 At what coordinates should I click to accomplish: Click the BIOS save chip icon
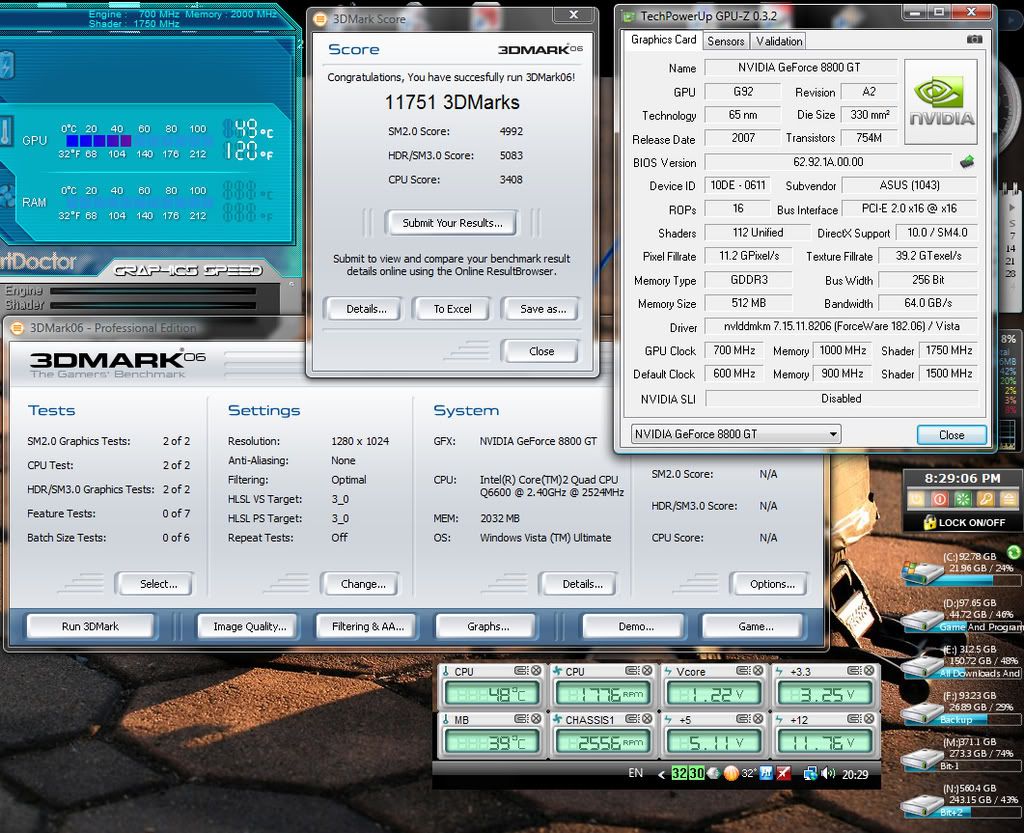(x=967, y=162)
